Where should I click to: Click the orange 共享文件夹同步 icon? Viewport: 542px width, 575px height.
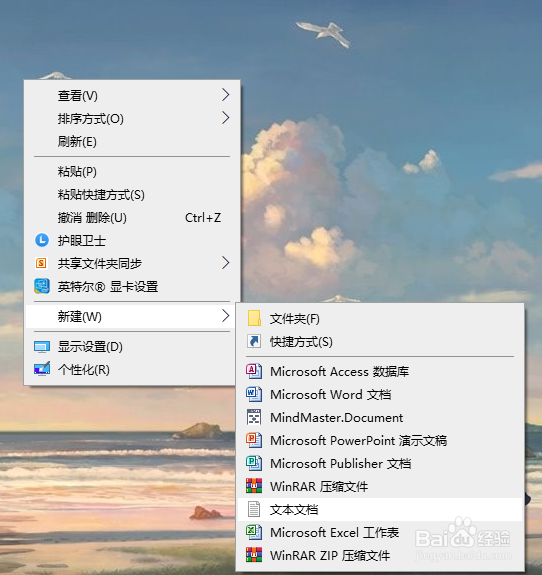41,263
